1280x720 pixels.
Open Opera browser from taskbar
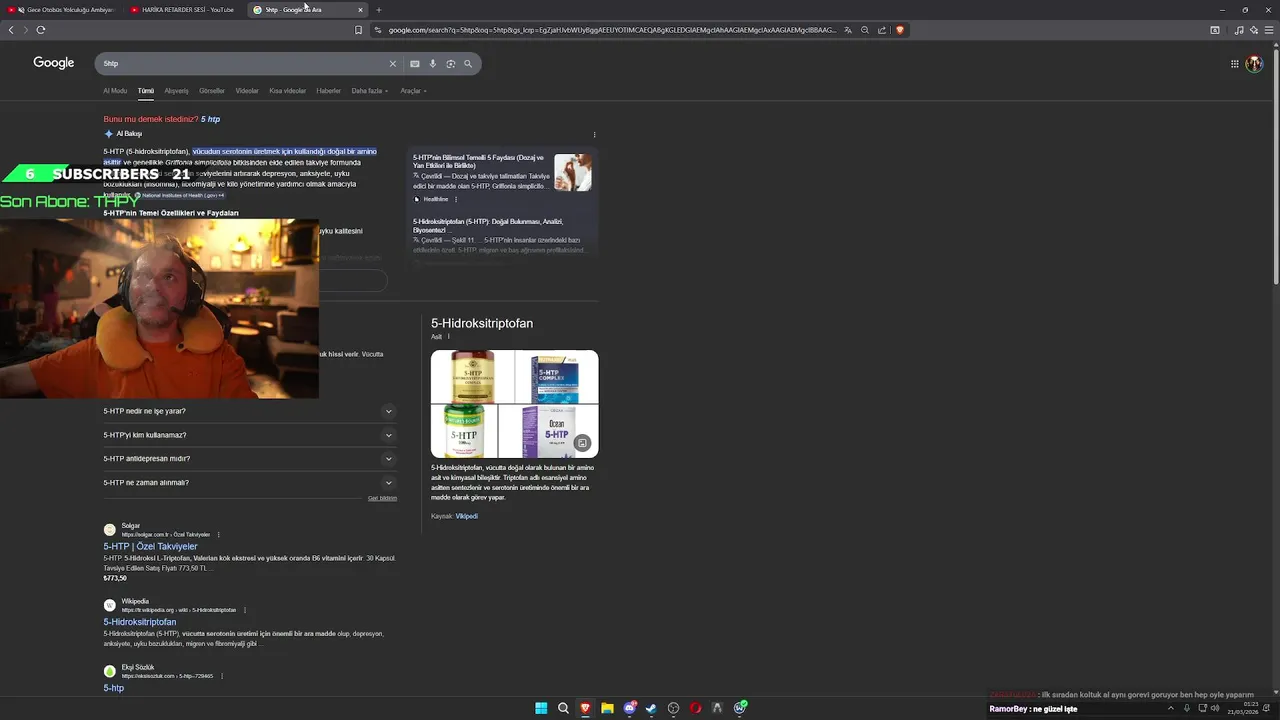pyautogui.click(x=695, y=708)
